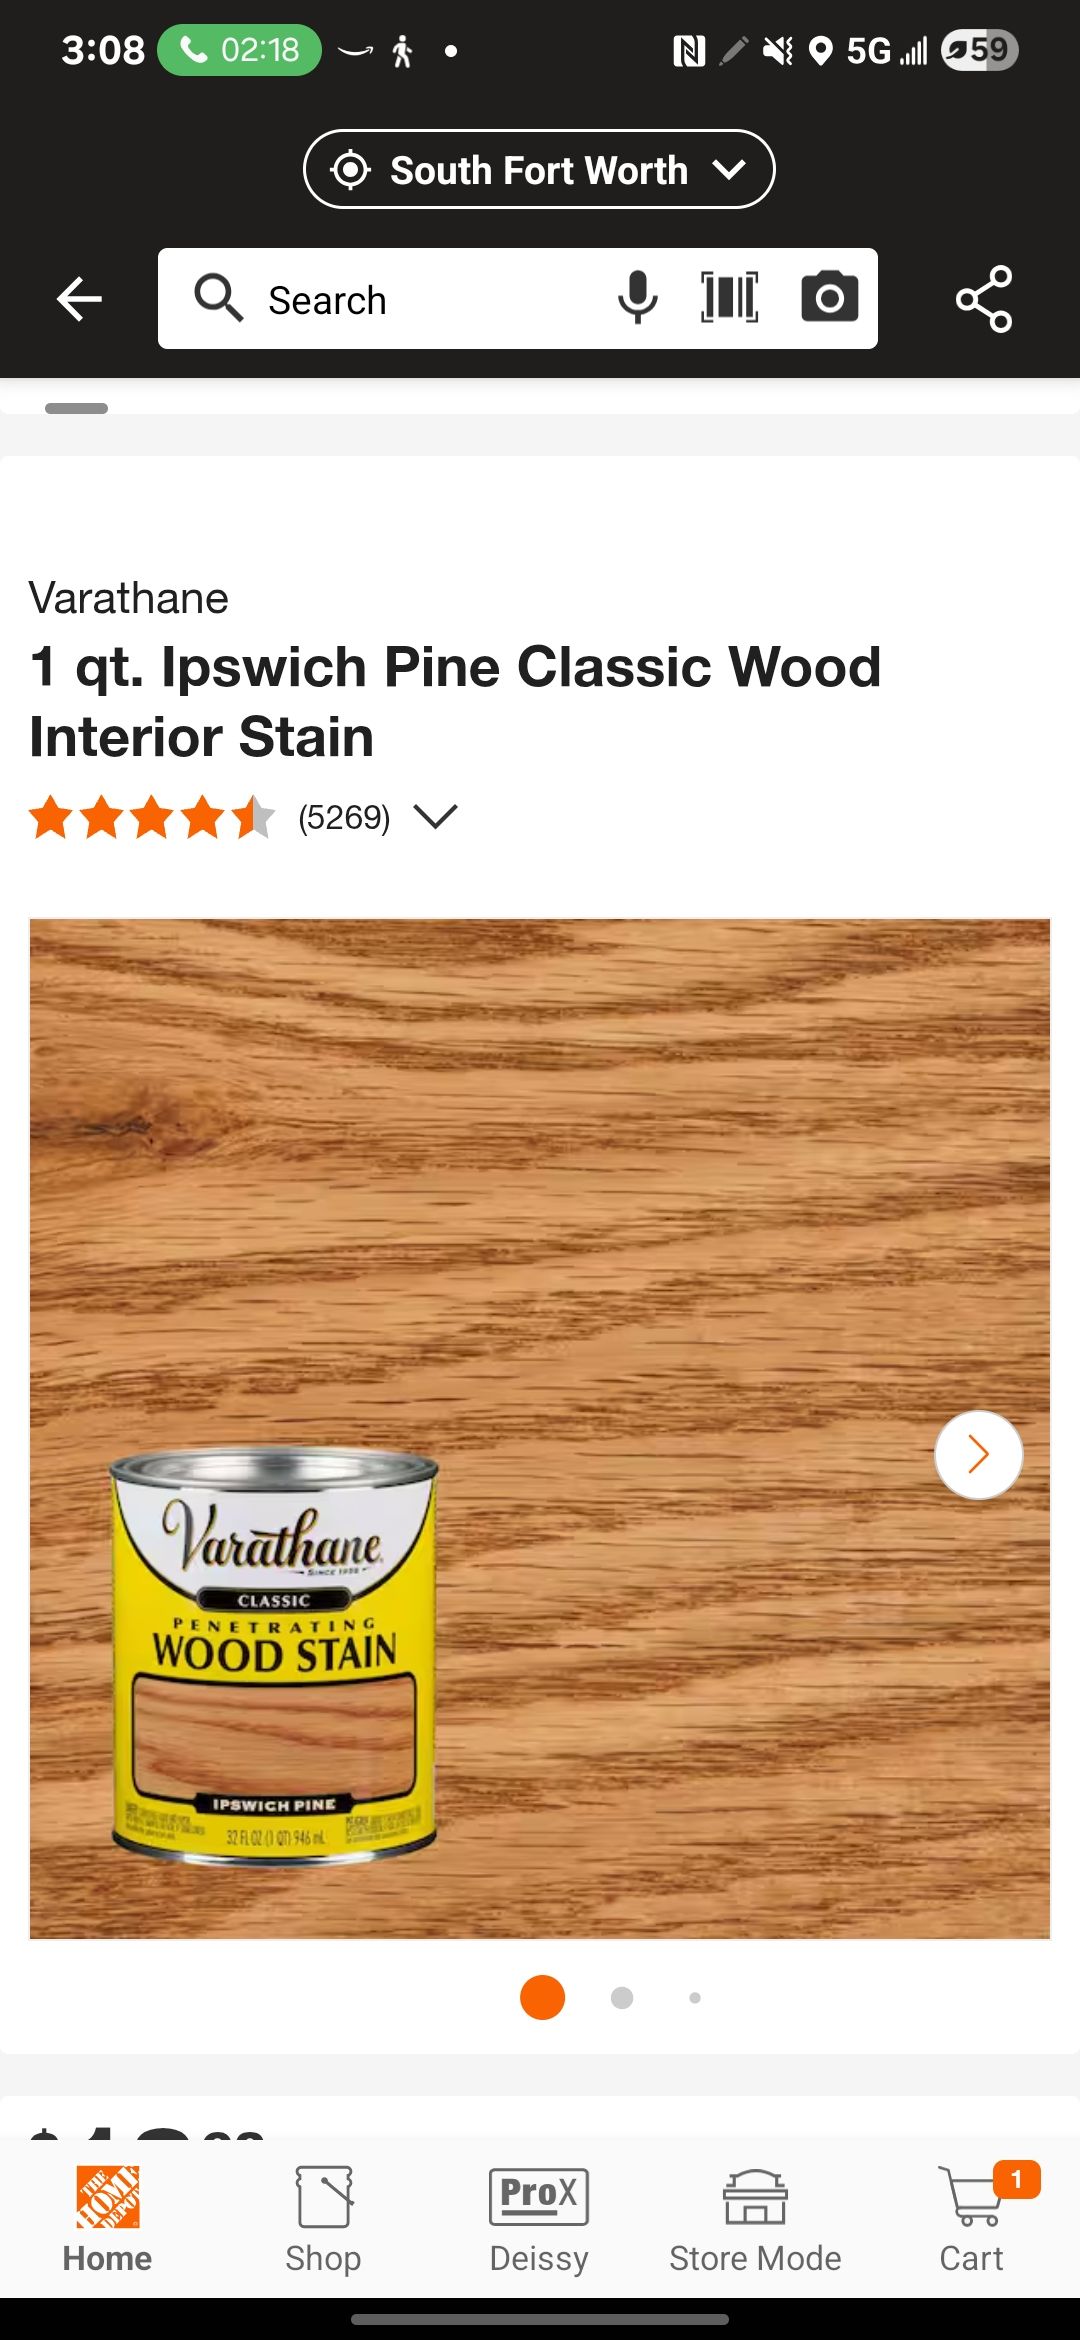
Task: Open camera image search icon
Action: pos(830,298)
